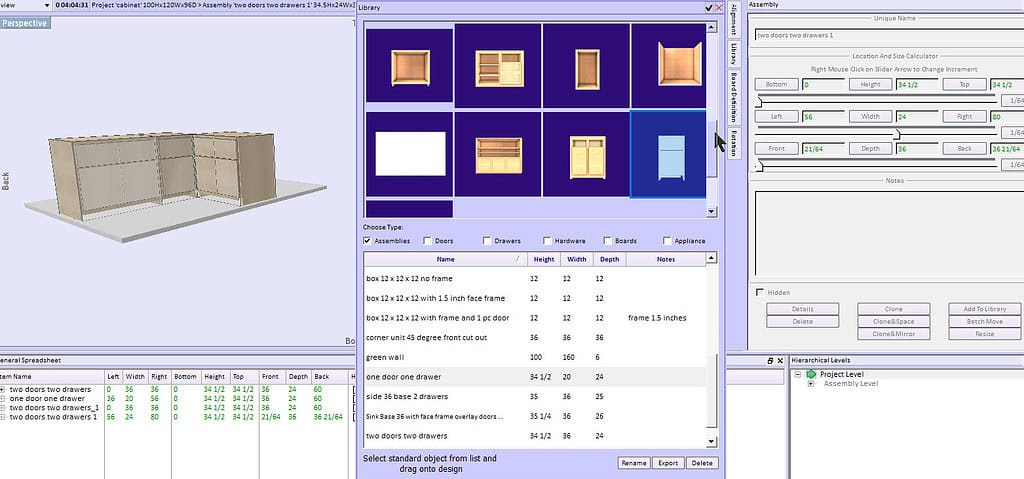Uncheck the Assemblies type checkbox
This screenshot has height=479, width=1024.
point(367,241)
